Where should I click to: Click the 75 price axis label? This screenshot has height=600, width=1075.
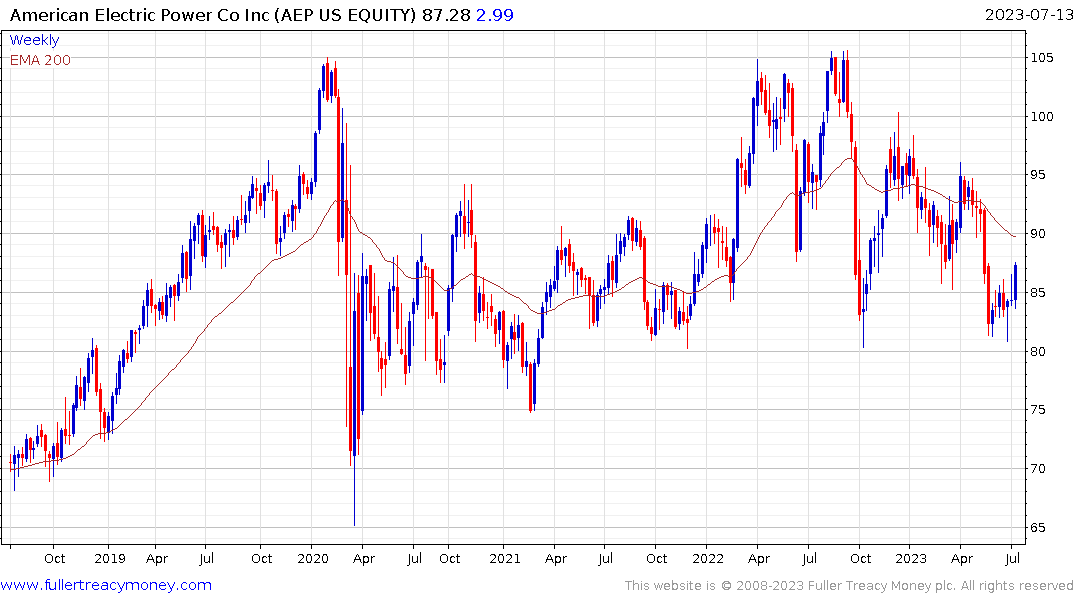1038,410
